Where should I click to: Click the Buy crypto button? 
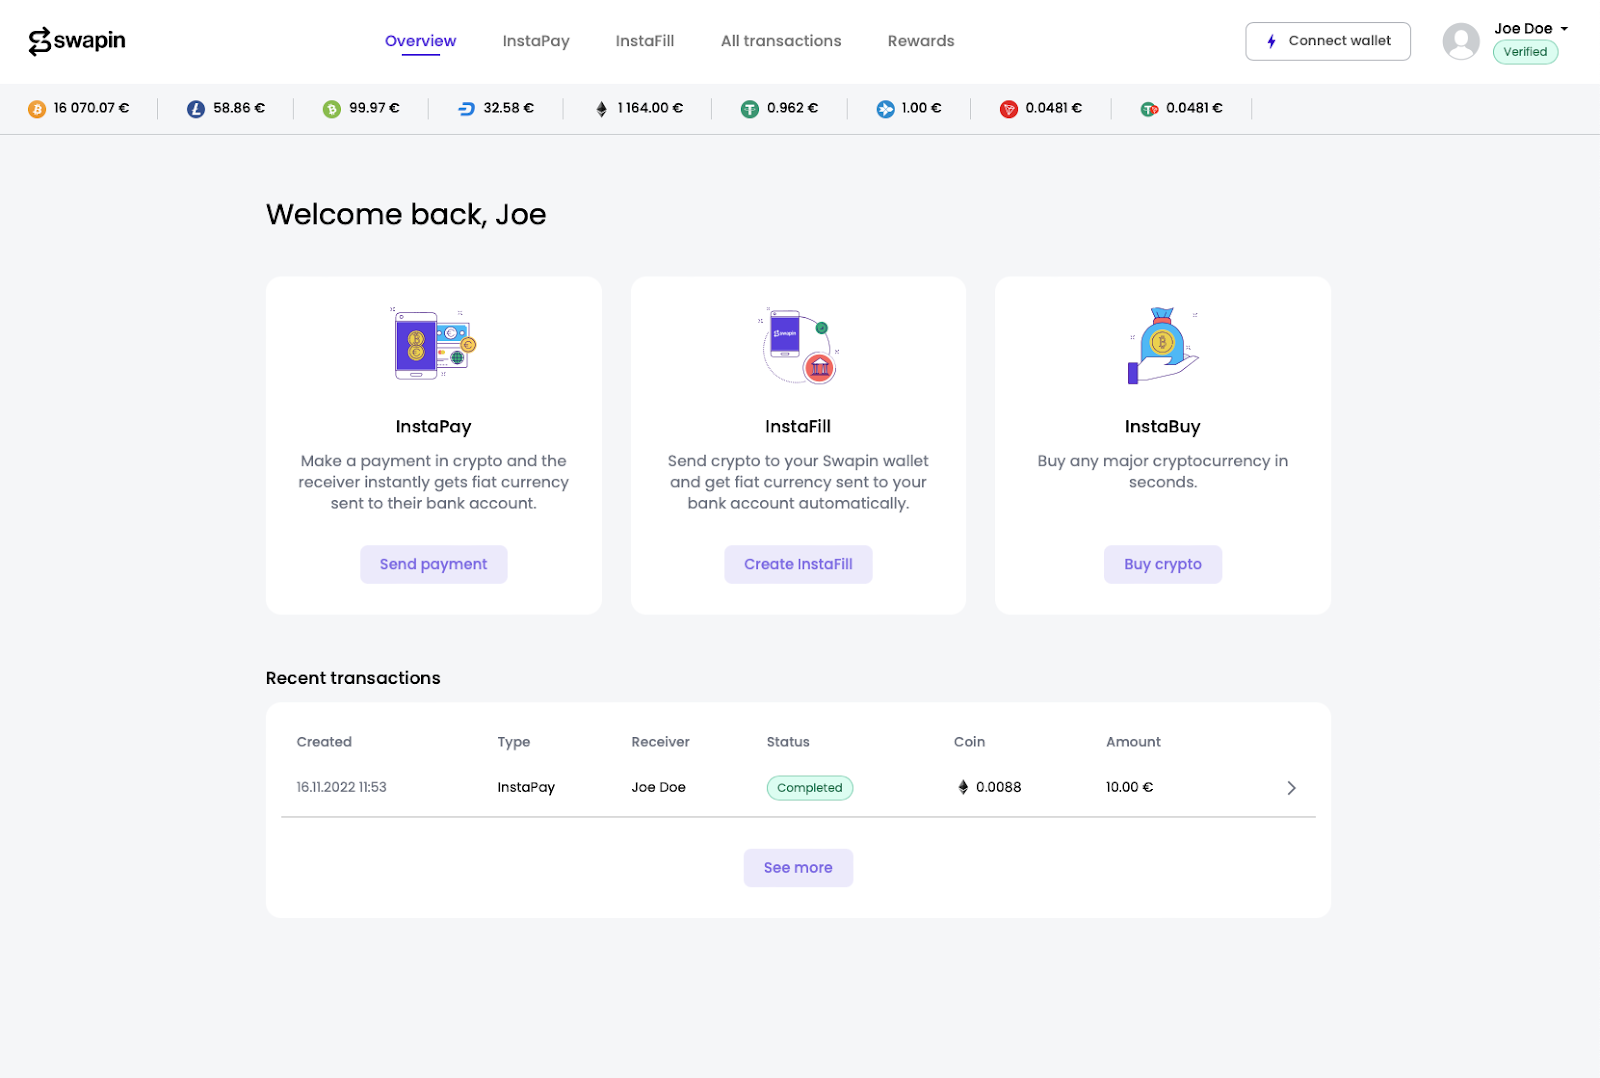[1163, 564]
